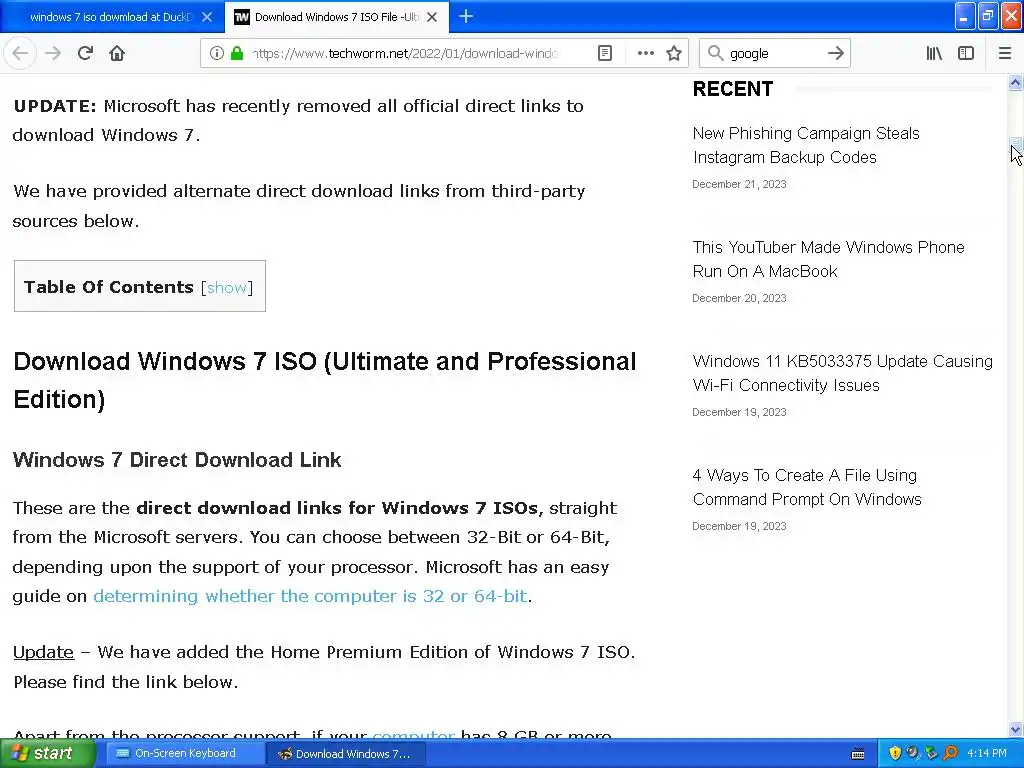Toggle reader view for this page
The width and height of the screenshot is (1024, 768).
click(605, 53)
